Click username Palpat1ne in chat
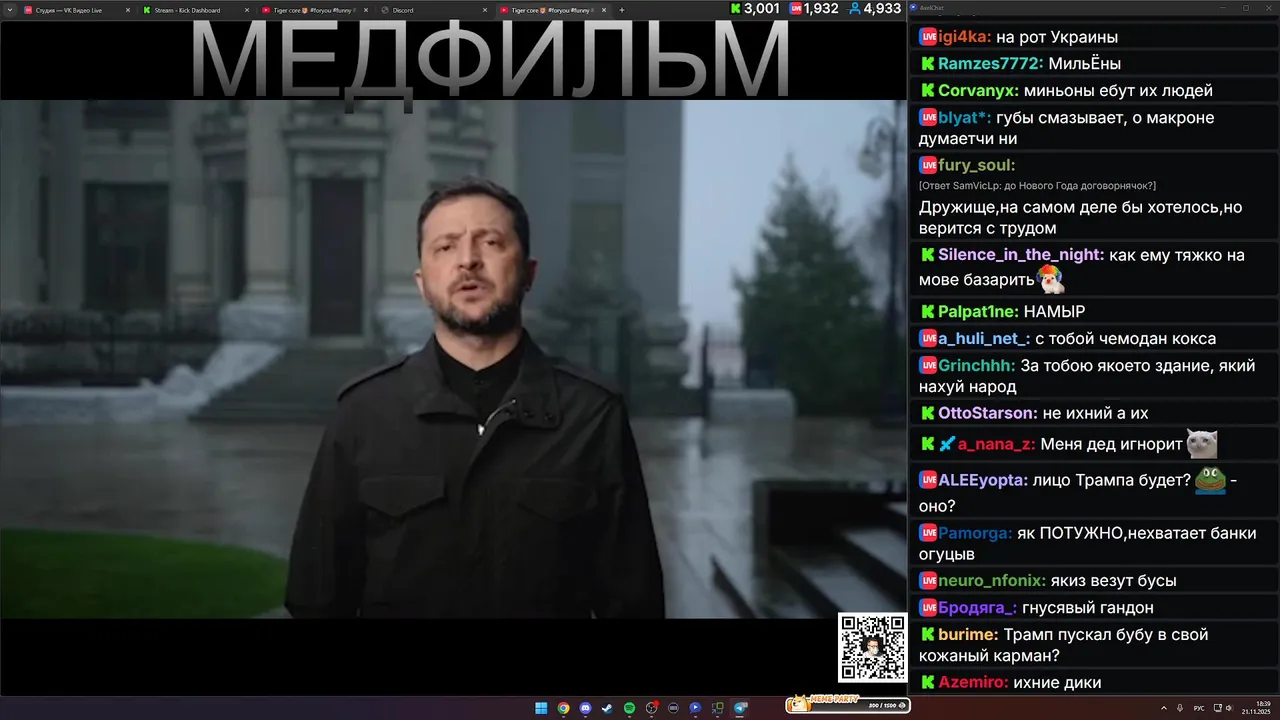This screenshot has height=720, width=1280. (x=977, y=312)
